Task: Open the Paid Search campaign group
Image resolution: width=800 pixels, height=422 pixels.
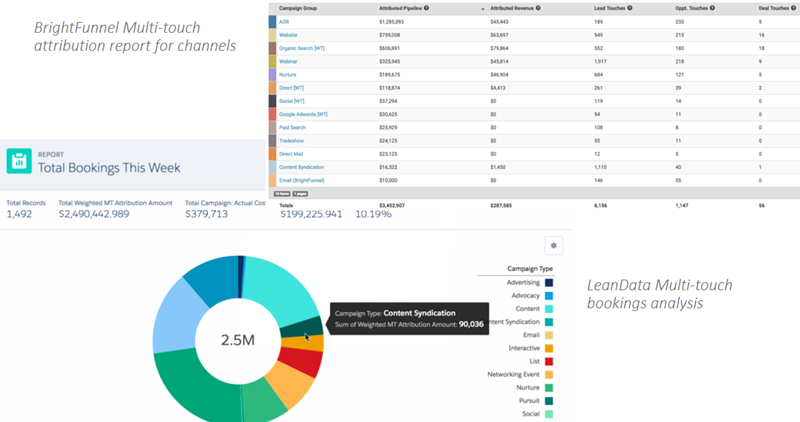Action: pyautogui.click(x=292, y=128)
